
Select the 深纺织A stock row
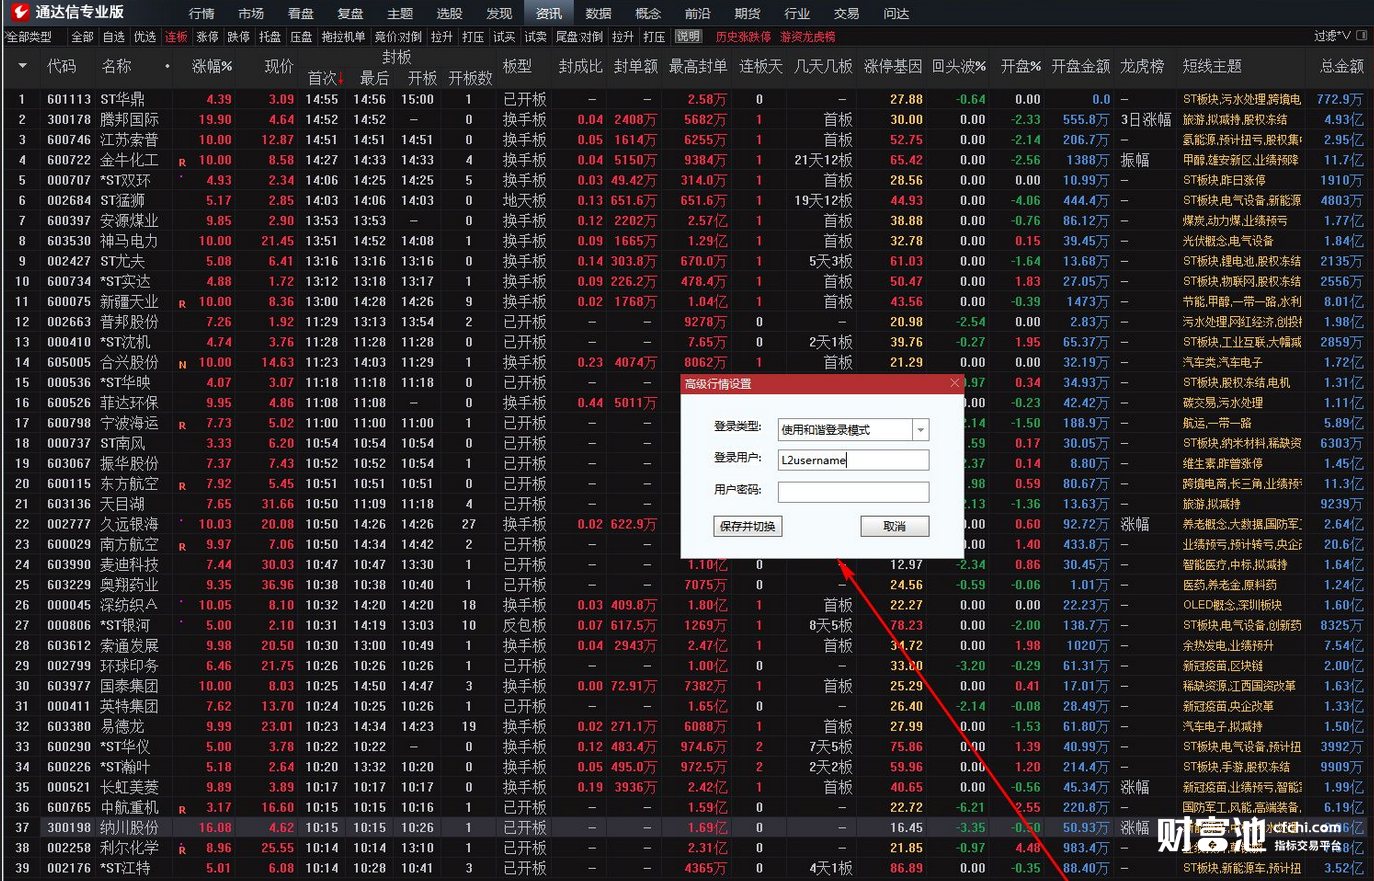pos(687,605)
